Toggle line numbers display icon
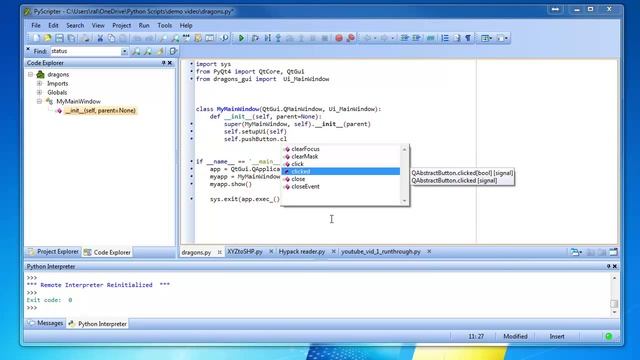The image size is (640, 360). point(445,38)
